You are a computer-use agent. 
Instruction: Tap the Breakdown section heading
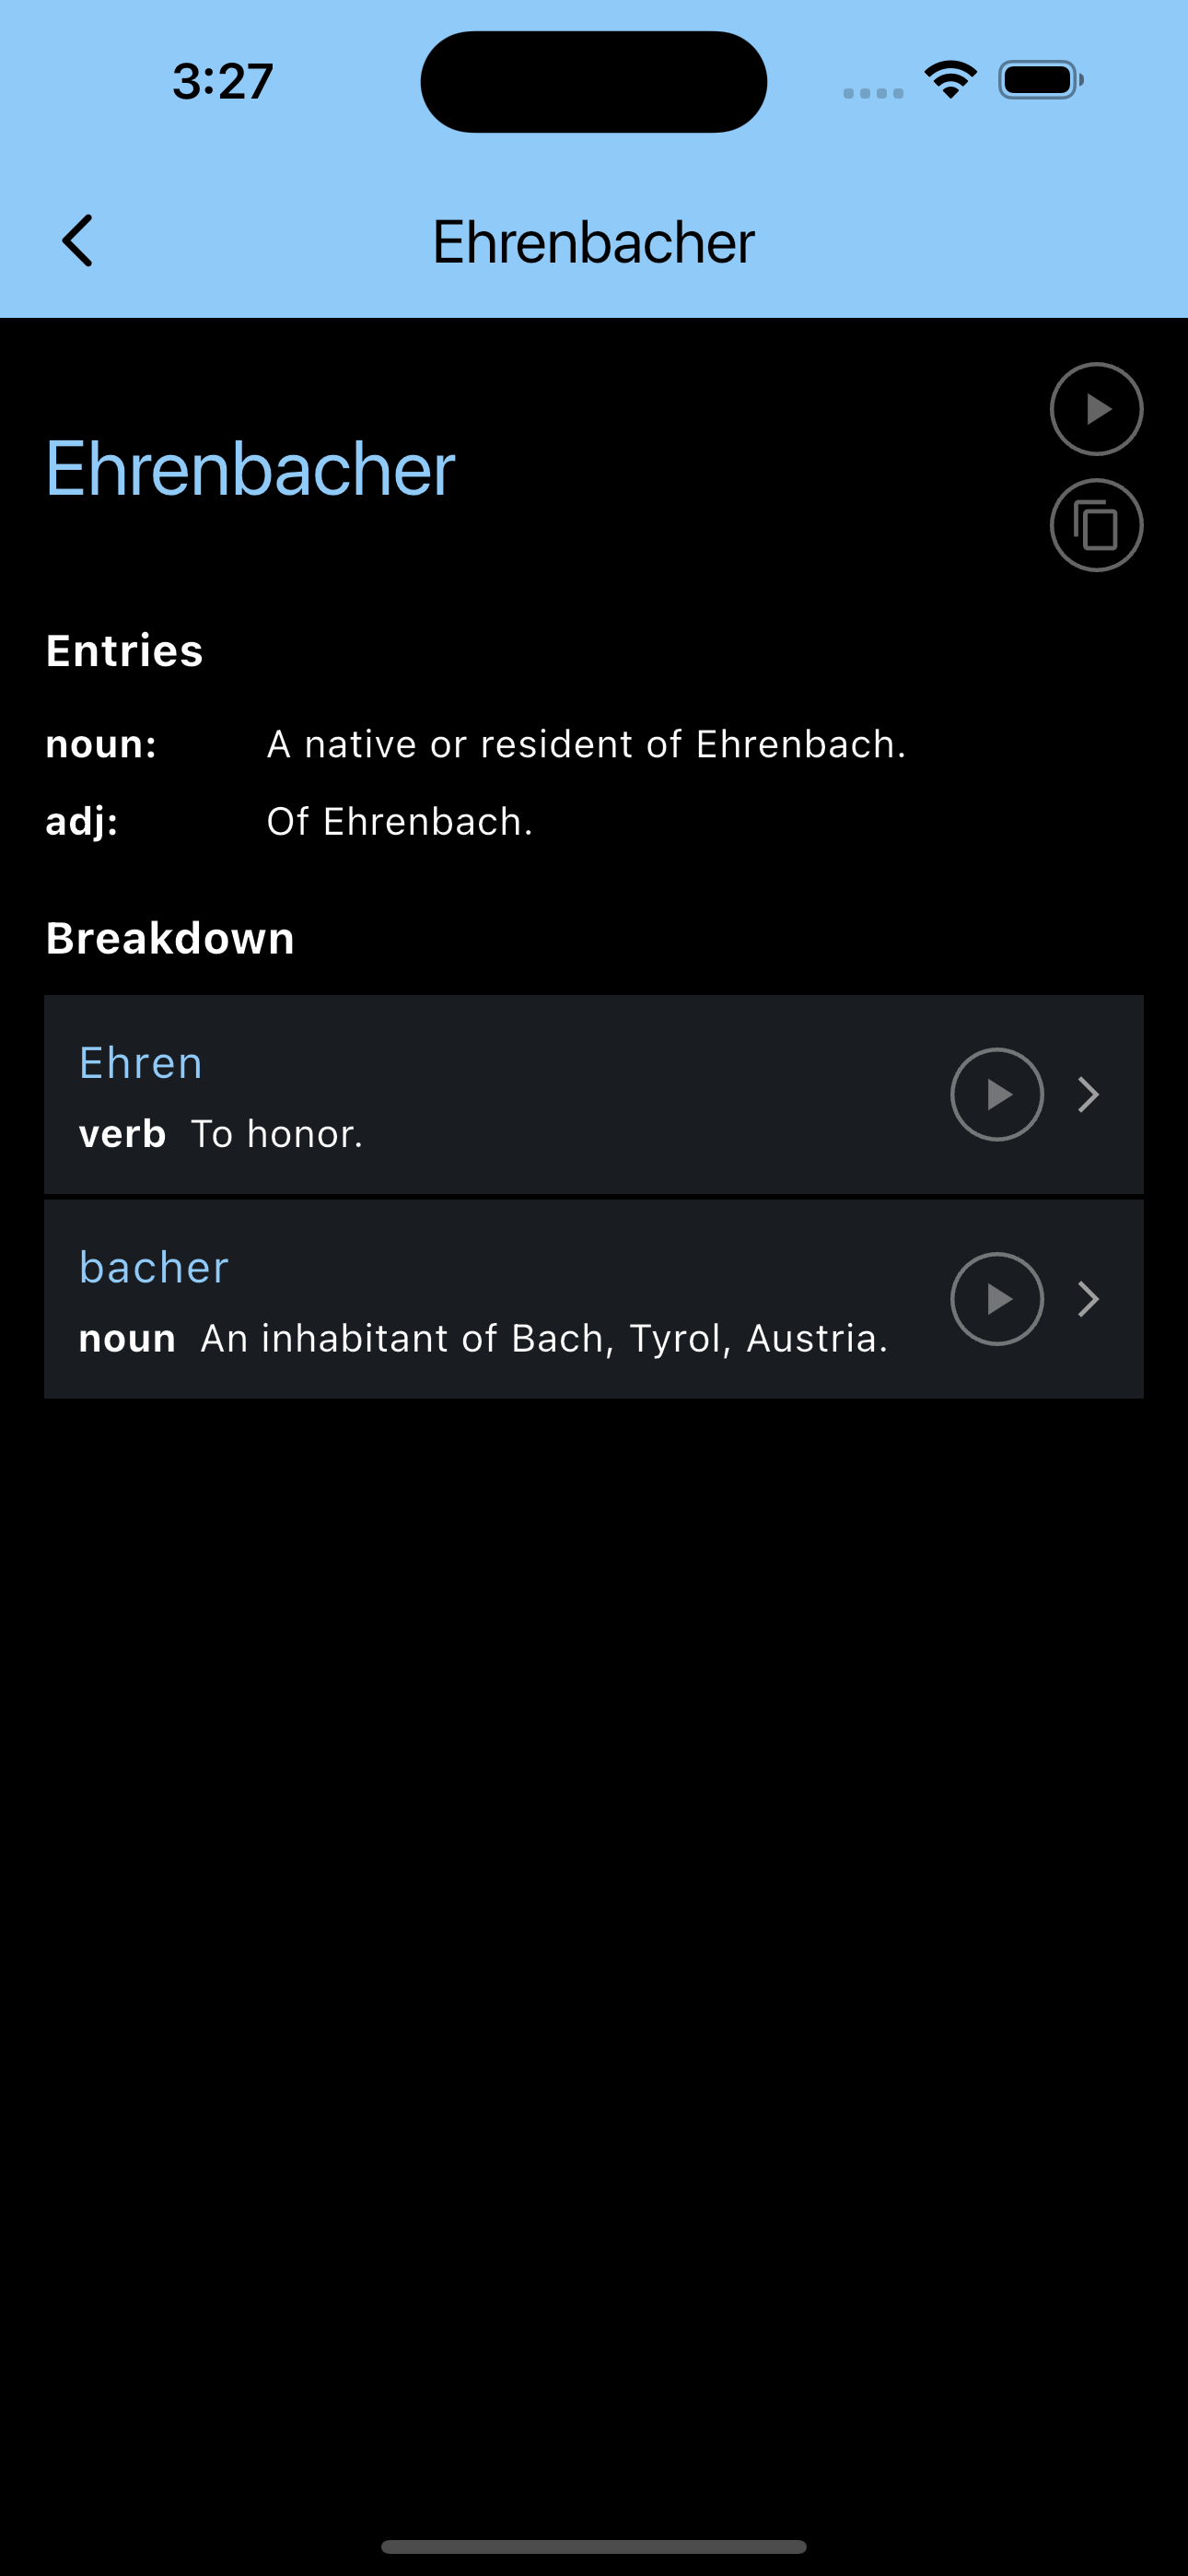[170, 938]
